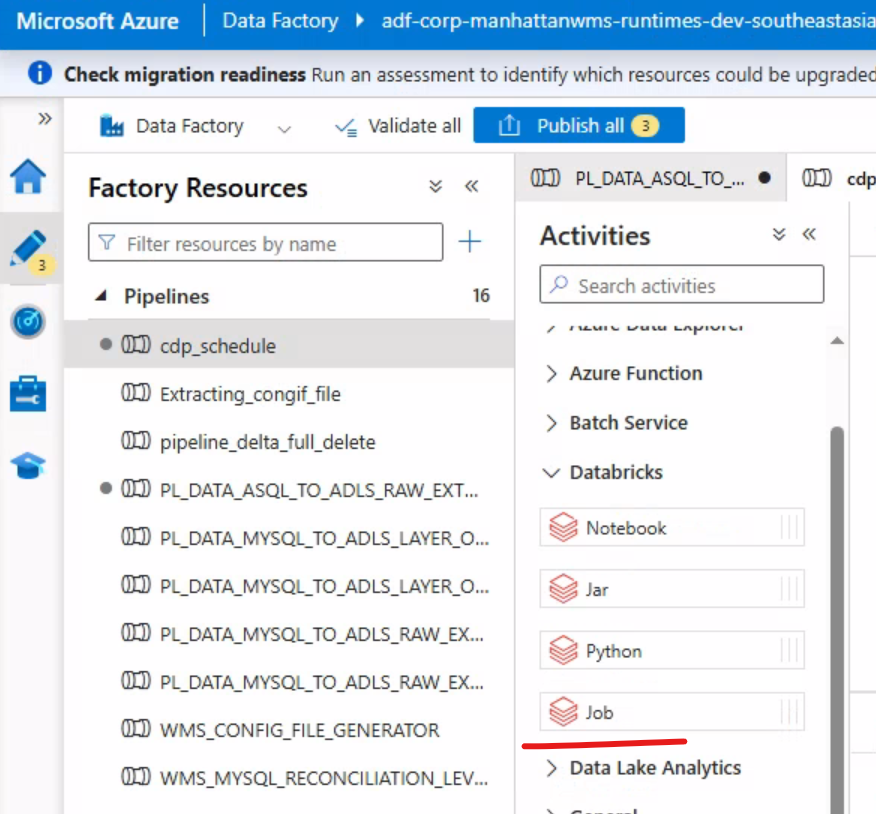The image size is (876, 814).
Task: Click the Python activity Databricks icon
Action: 563,650
